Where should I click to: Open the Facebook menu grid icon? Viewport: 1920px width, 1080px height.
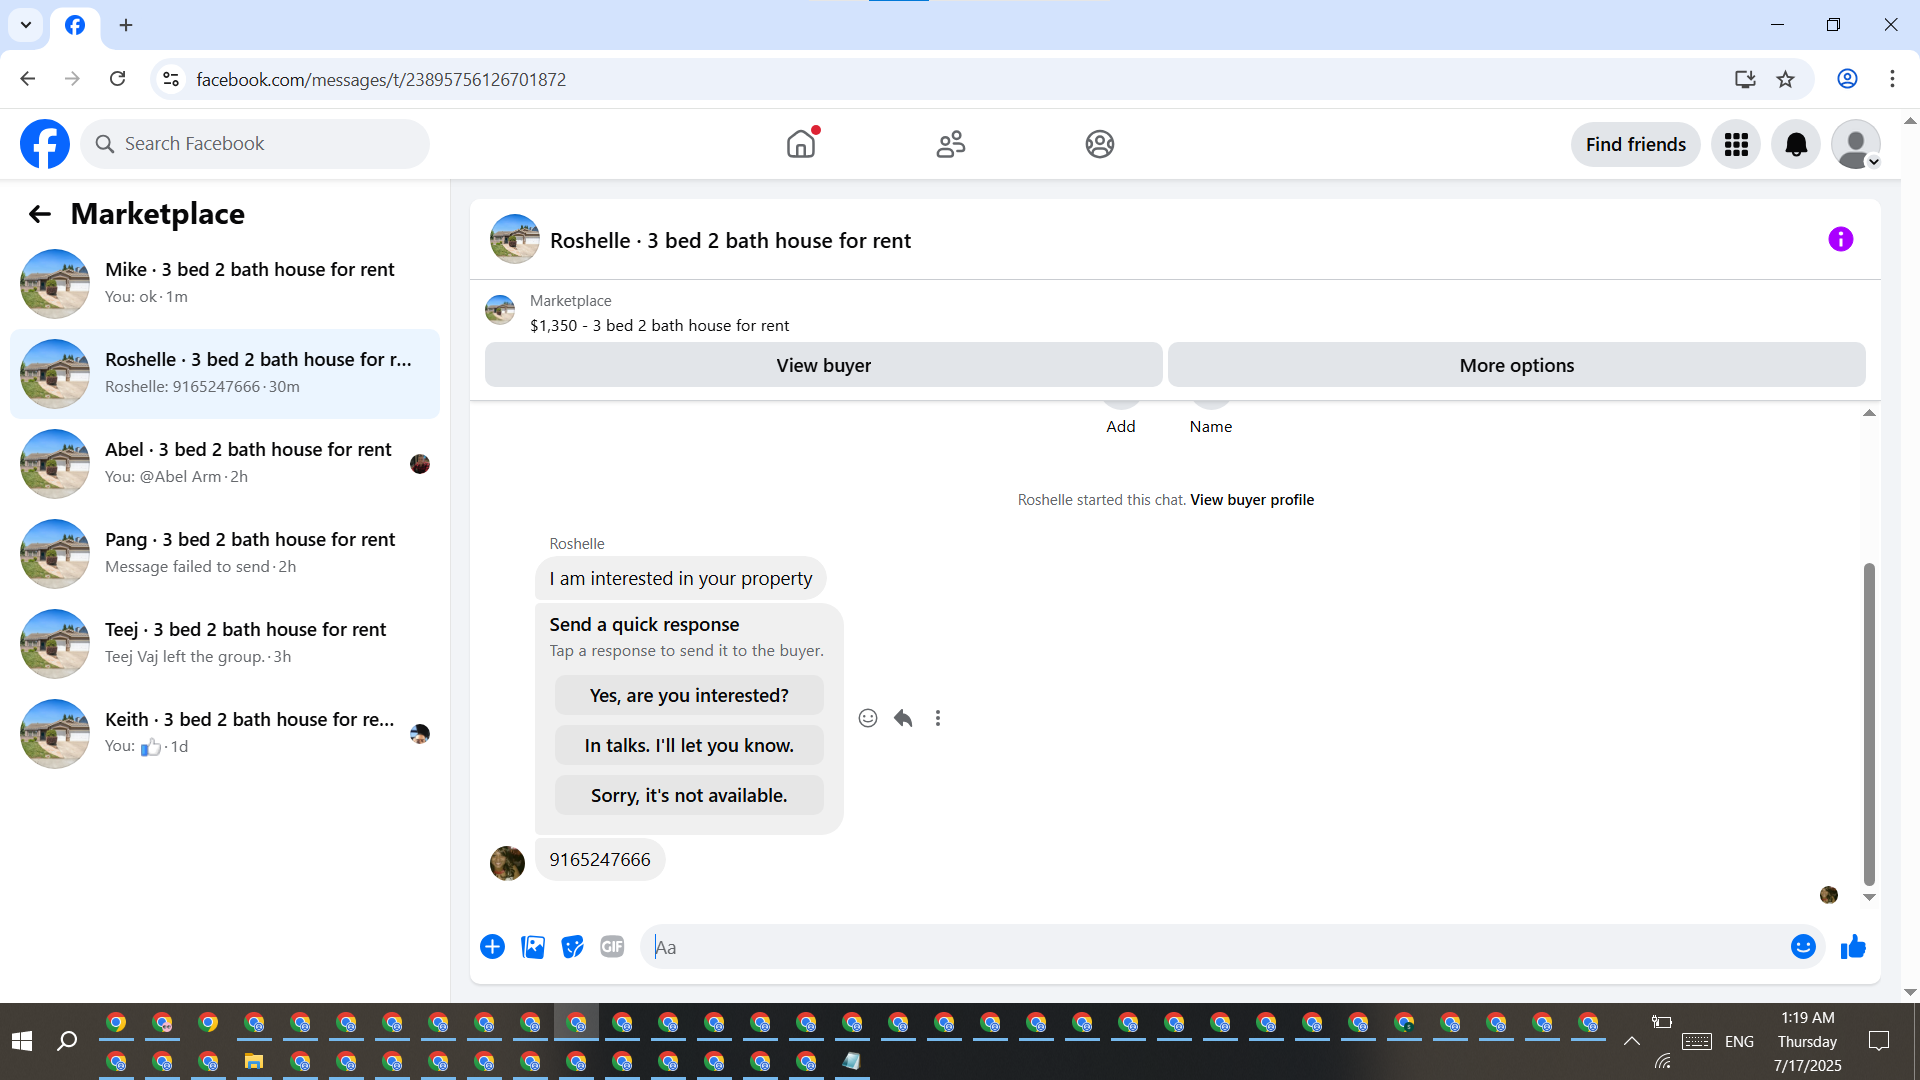click(x=1736, y=144)
